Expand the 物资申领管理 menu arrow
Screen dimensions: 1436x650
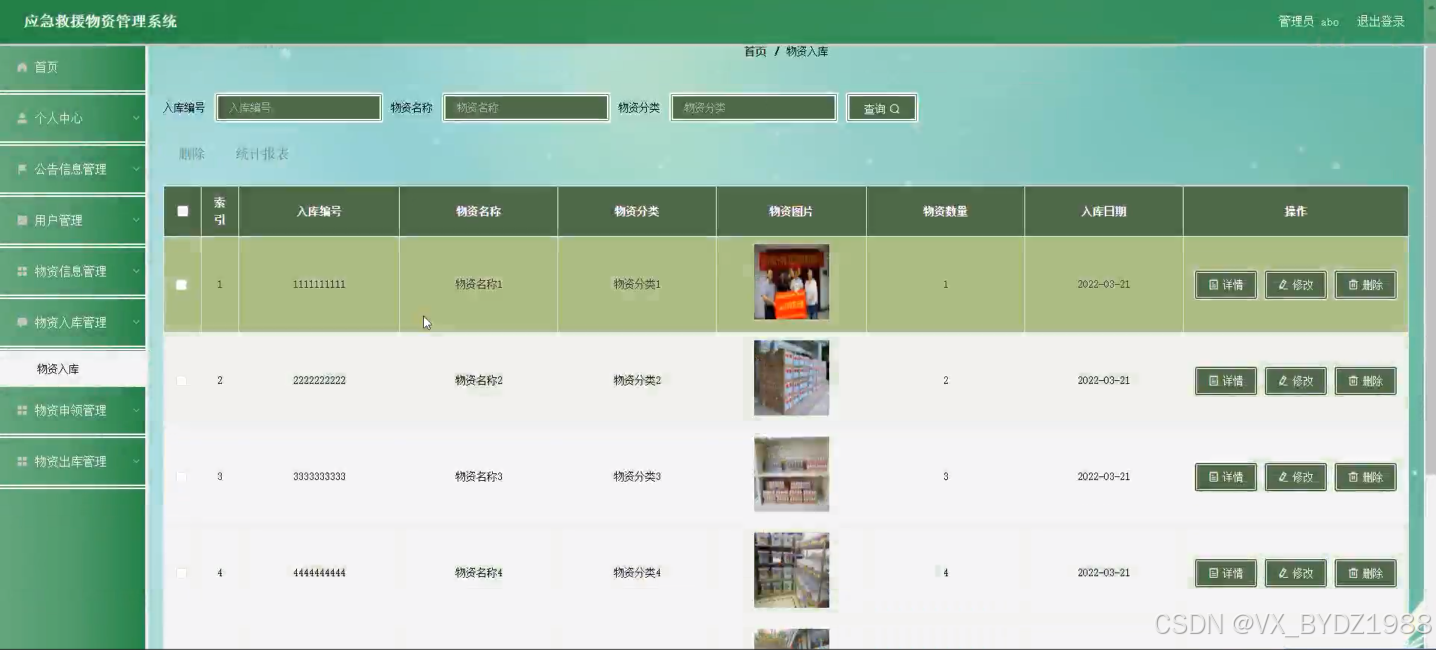point(136,410)
